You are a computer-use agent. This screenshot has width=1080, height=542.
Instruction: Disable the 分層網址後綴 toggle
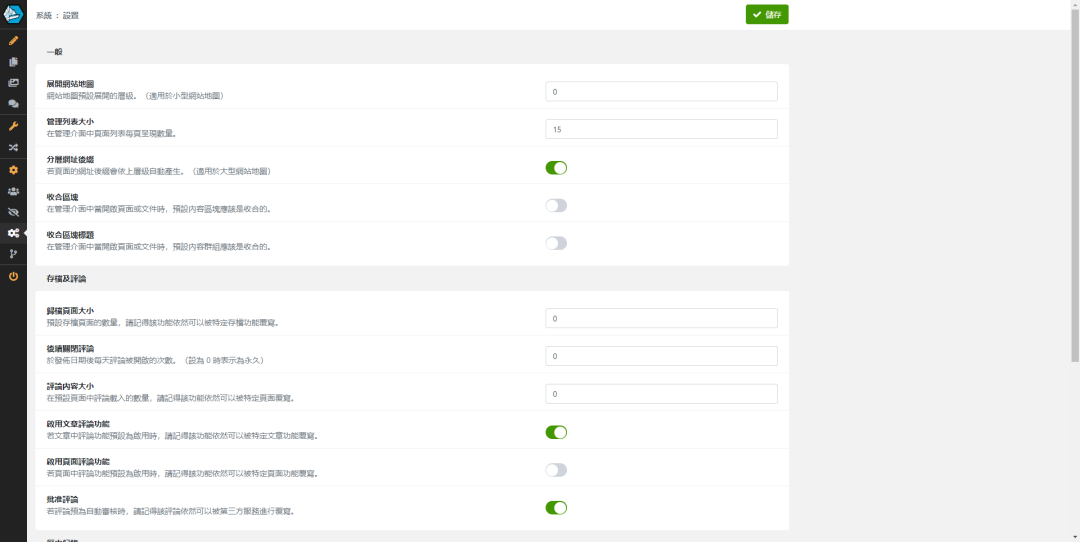556,167
